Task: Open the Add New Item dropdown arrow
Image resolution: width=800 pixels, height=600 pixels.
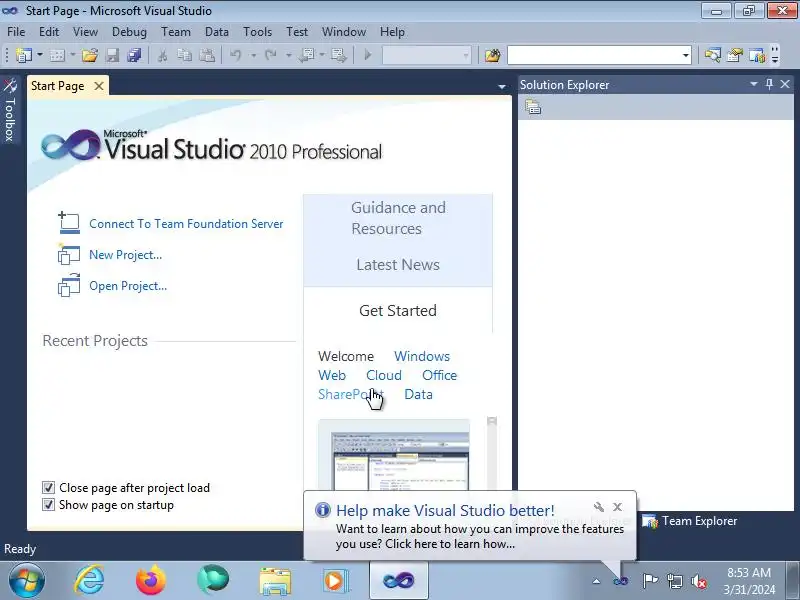Action: click(x=72, y=55)
